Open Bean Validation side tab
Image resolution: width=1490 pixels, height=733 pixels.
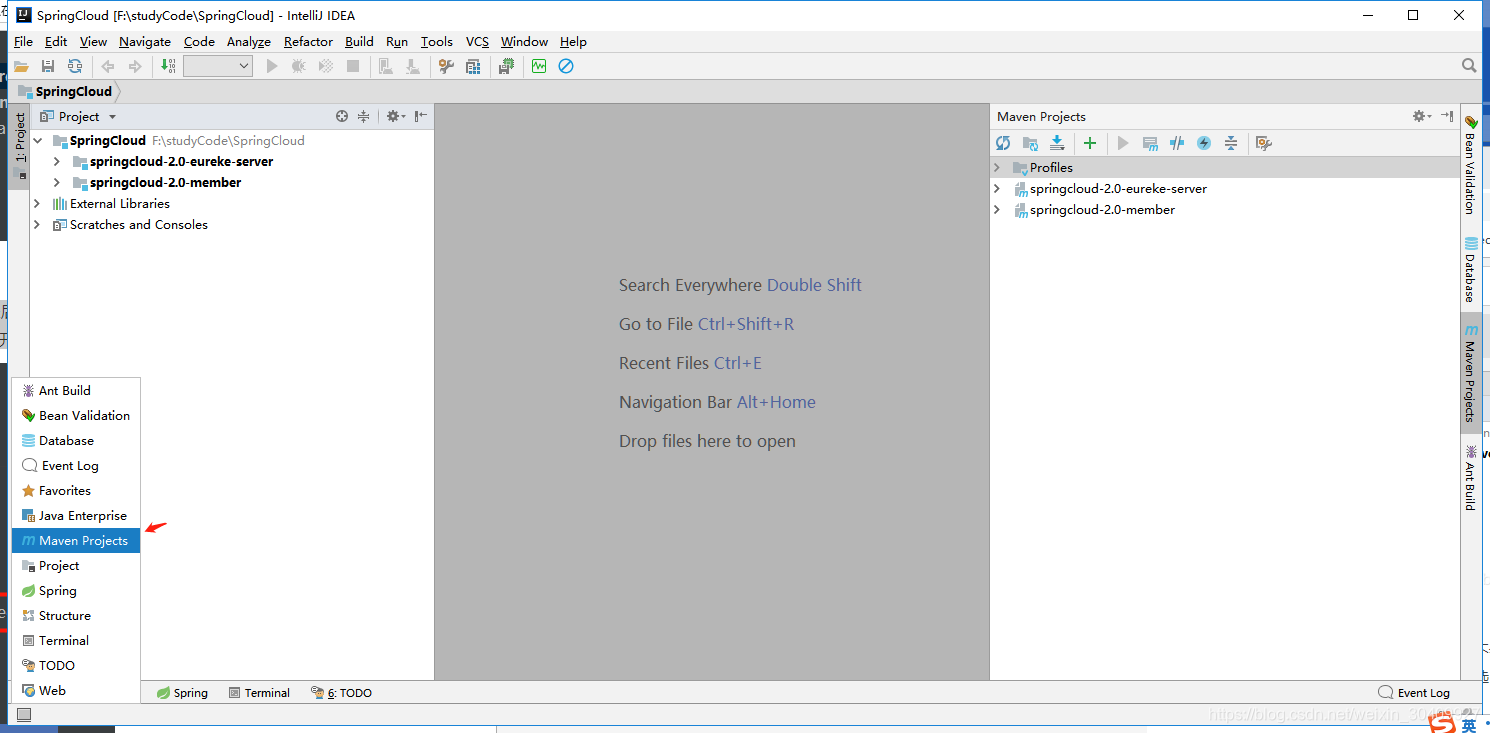(x=1471, y=164)
